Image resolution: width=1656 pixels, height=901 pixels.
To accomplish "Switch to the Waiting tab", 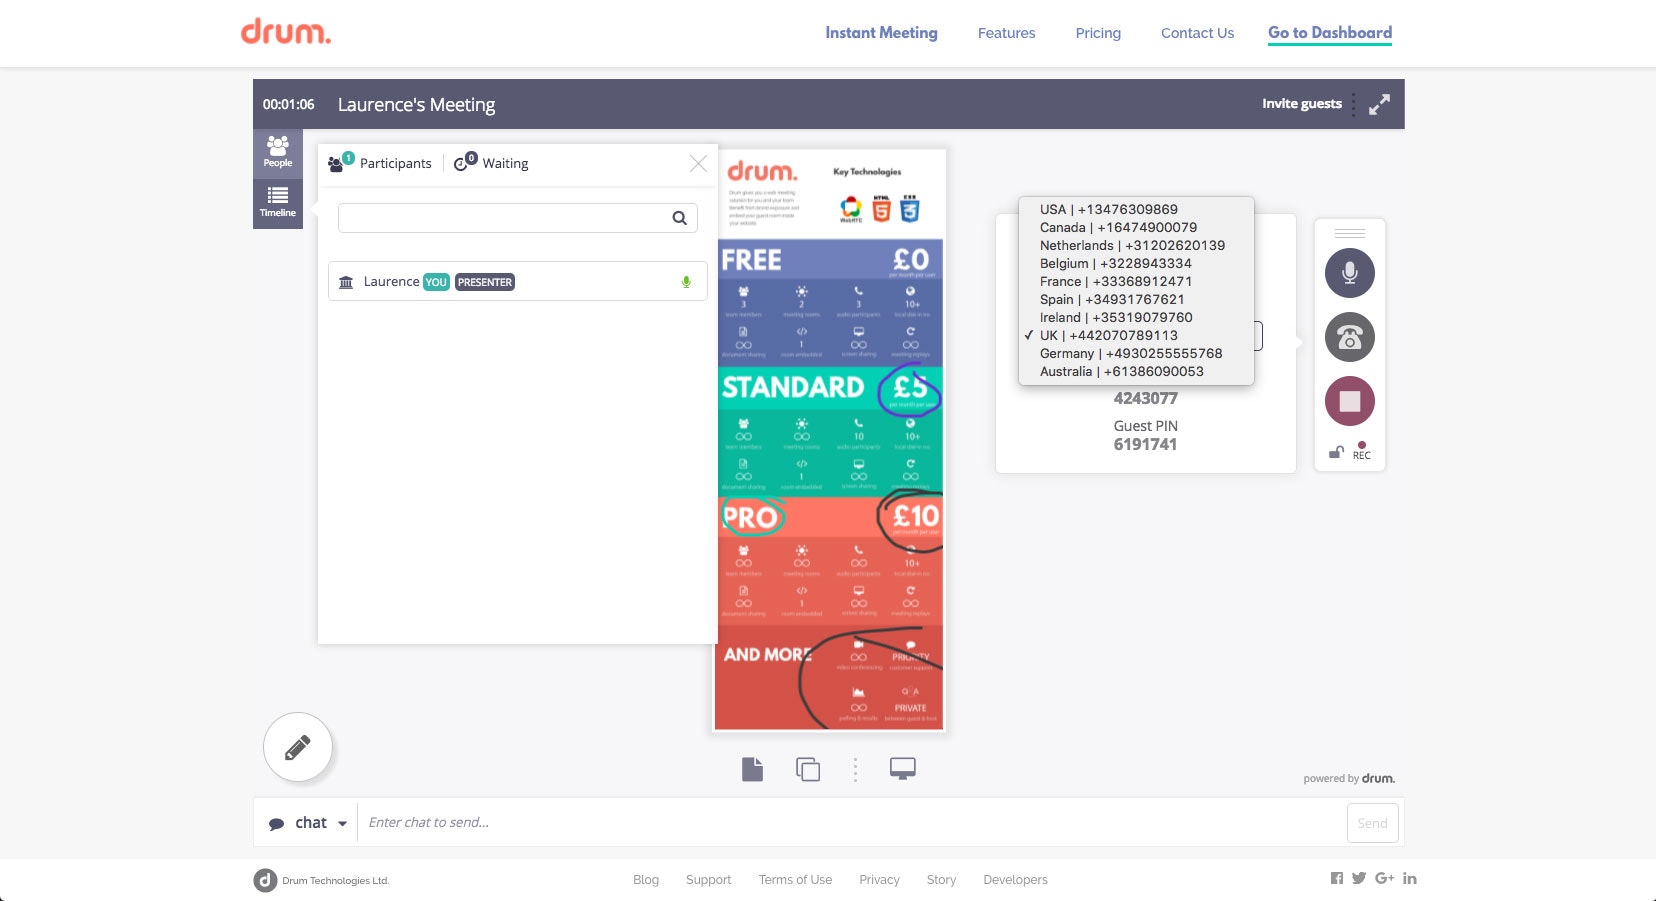I will tap(491, 163).
